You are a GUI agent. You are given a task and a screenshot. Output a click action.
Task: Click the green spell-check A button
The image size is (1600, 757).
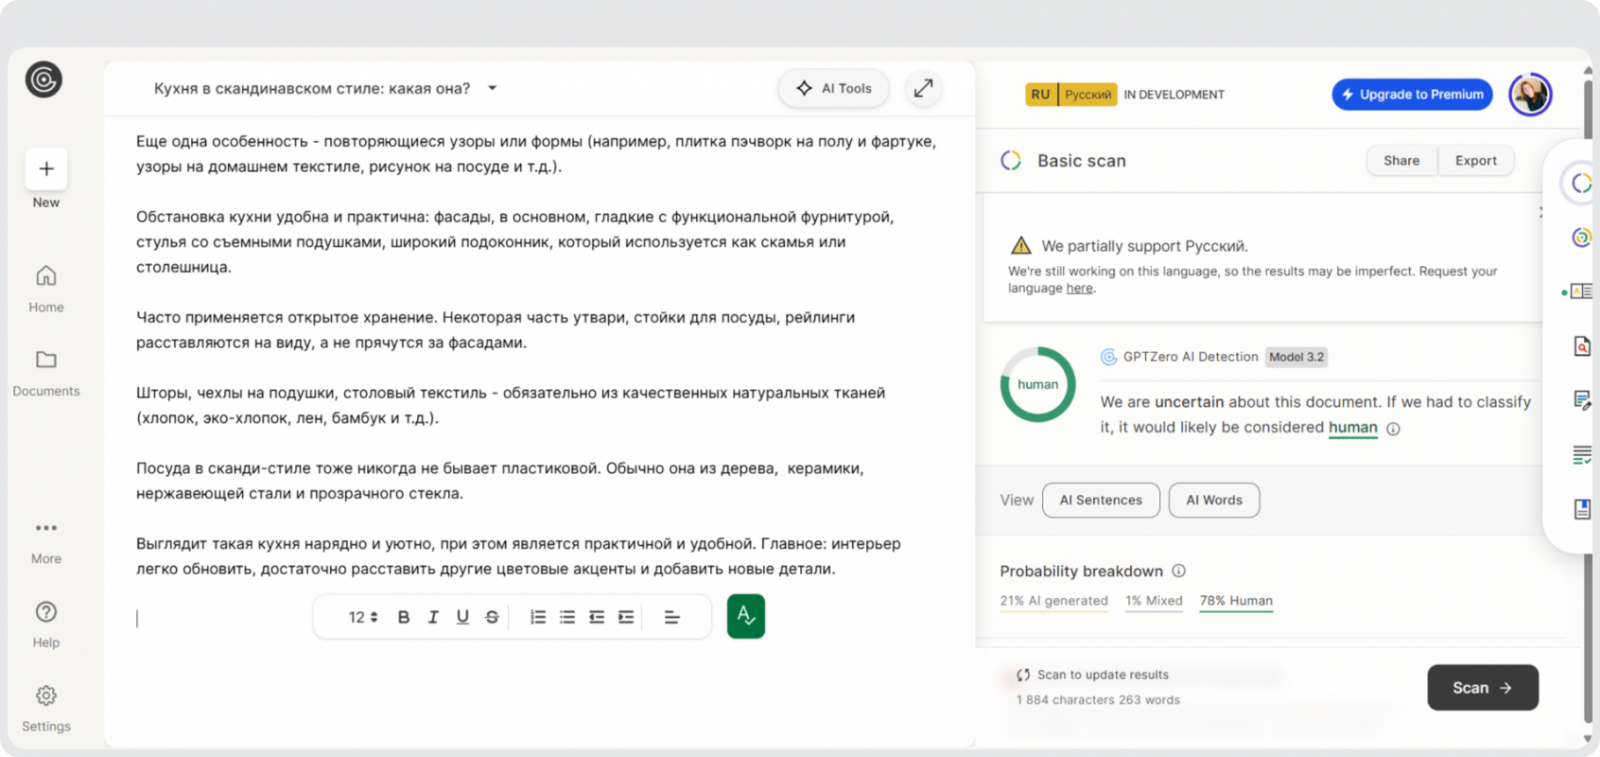(x=746, y=616)
